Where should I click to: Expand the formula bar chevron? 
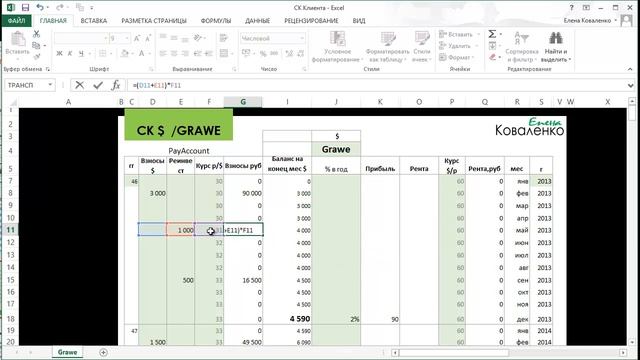click(631, 85)
